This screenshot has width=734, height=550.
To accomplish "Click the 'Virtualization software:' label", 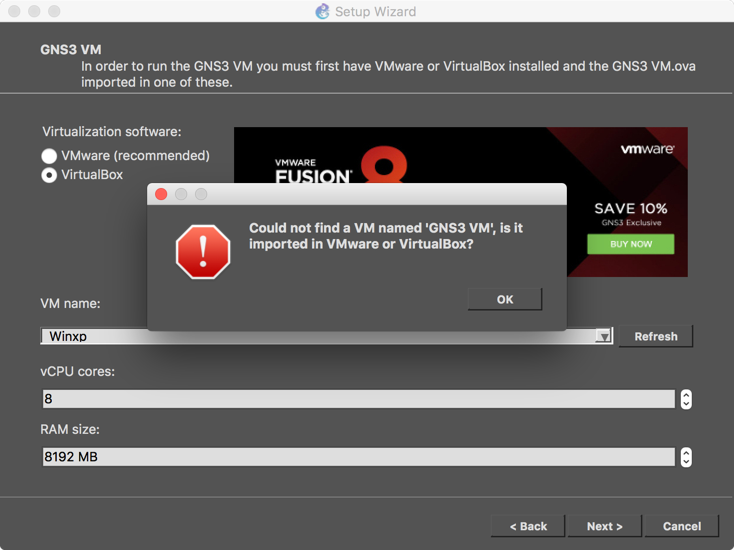I will pos(111,132).
